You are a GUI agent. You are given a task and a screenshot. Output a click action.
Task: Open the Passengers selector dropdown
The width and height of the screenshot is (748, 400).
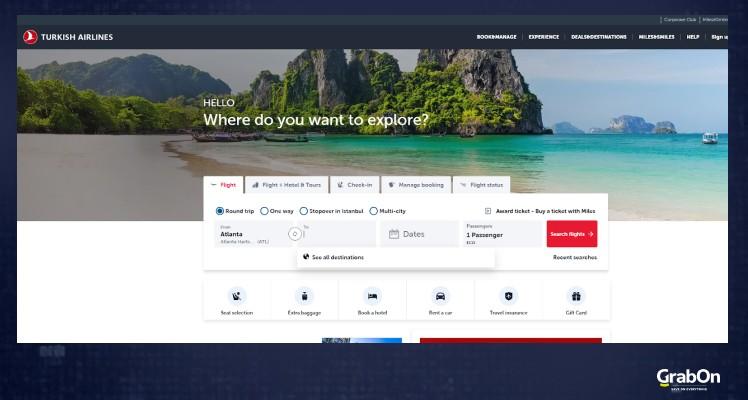click(x=501, y=234)
